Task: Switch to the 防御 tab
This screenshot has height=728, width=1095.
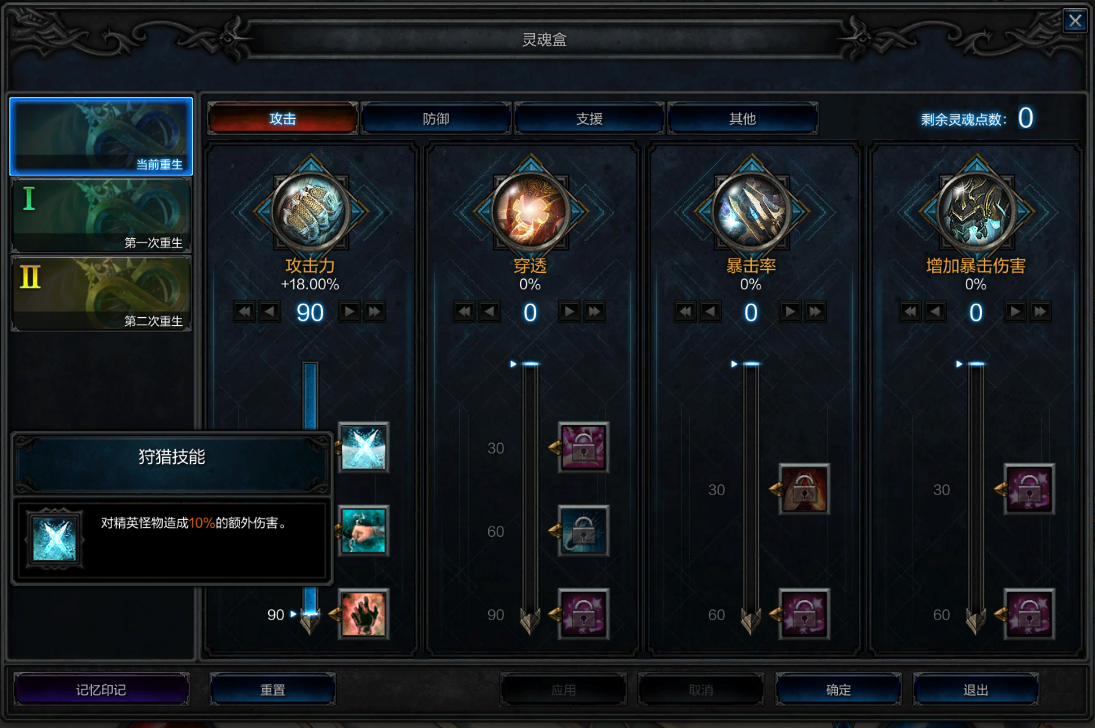Action: (436, 119)
